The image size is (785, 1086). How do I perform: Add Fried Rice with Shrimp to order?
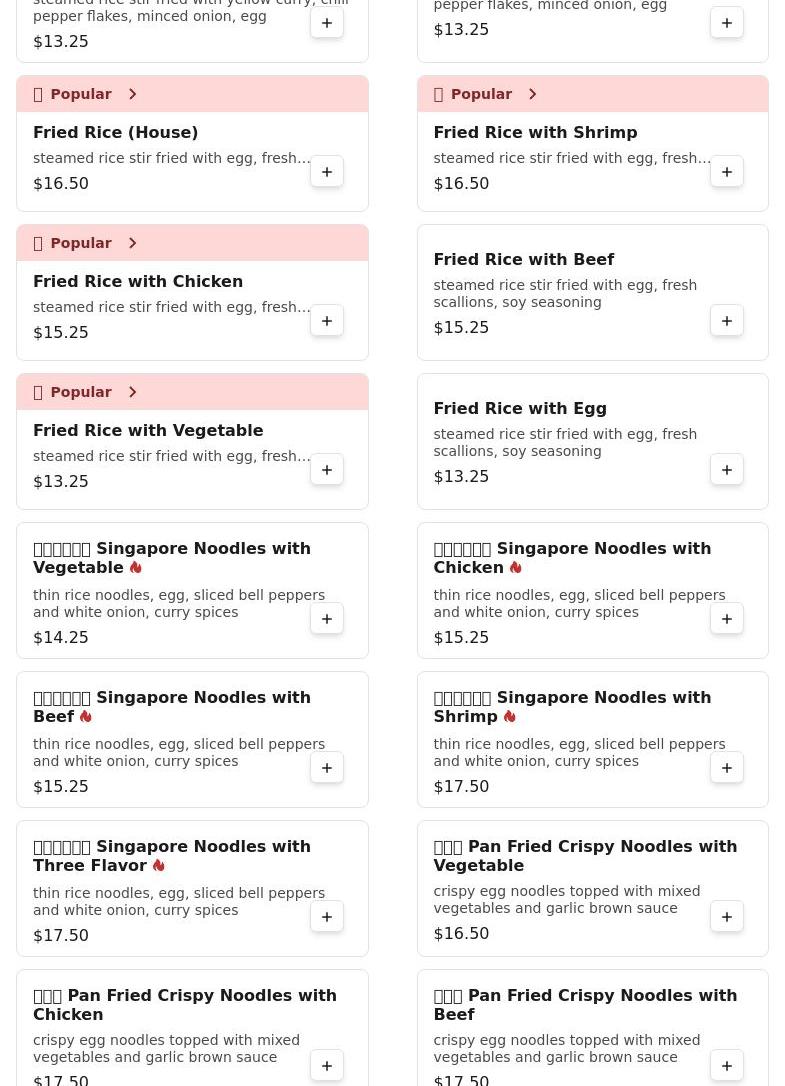pos(727,172)
